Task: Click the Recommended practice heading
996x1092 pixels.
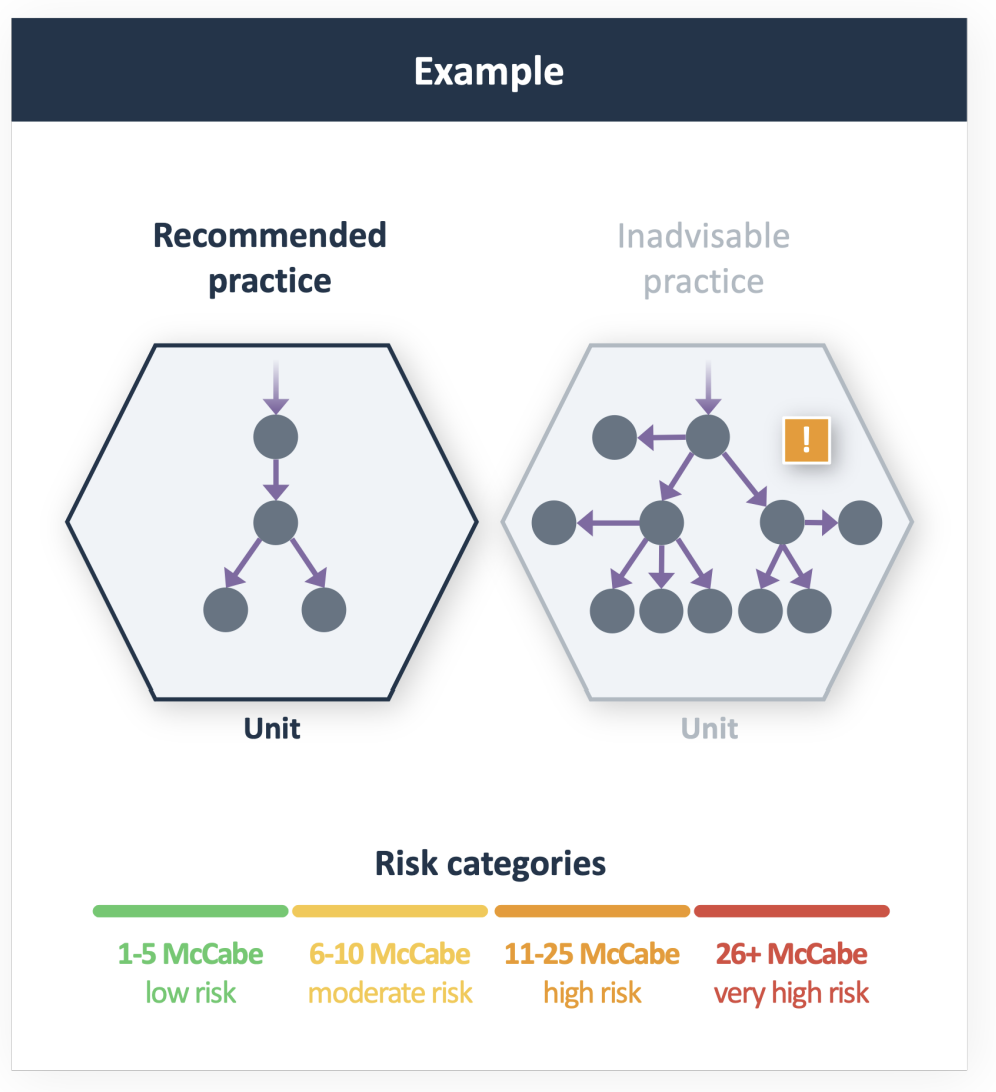Action: (x=270, y=258)
